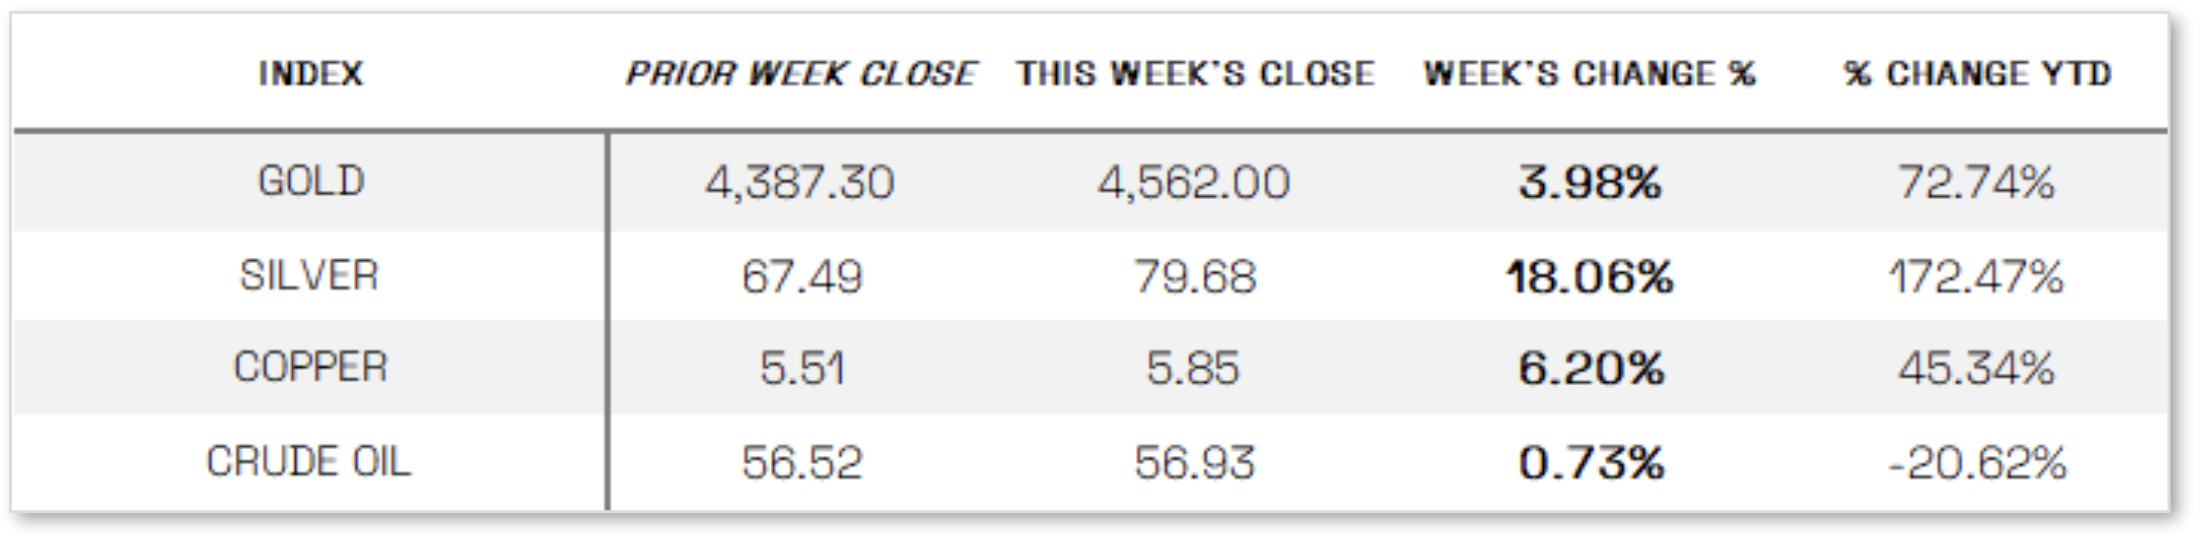2200x542 pixels.
Task: Click silver weekly change 18.06%
Action: pos(1589,276)
